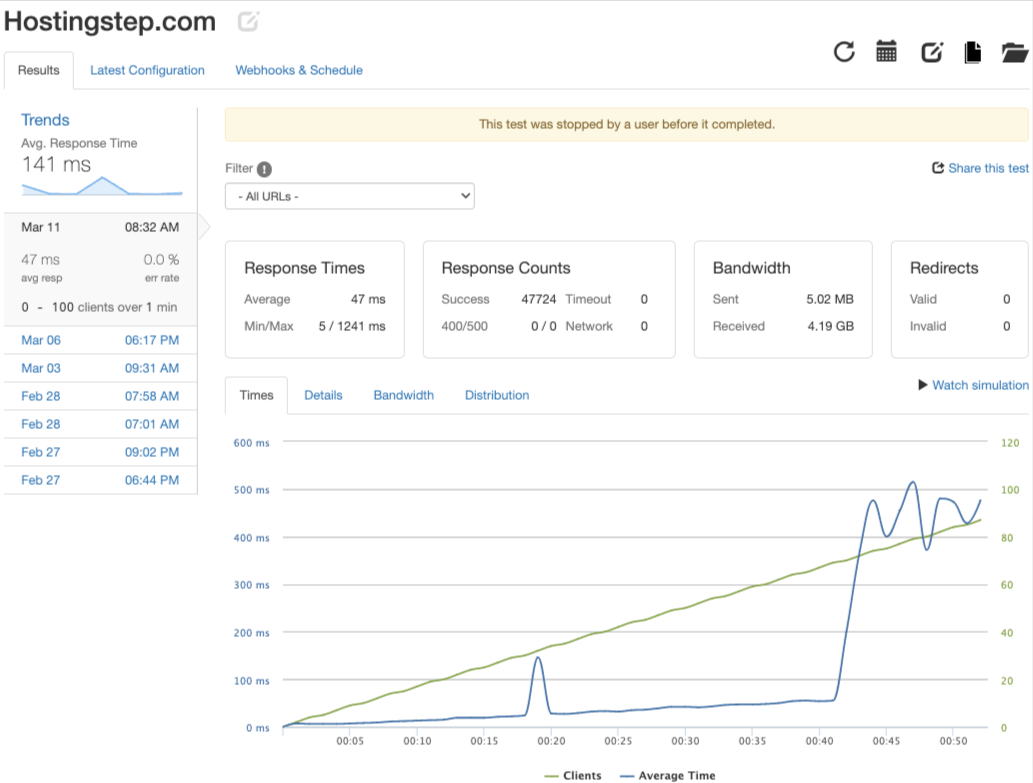Click the refresh (re-run test) icon
The width and height of the screenshot is (1033, 783).
point(844,51)
